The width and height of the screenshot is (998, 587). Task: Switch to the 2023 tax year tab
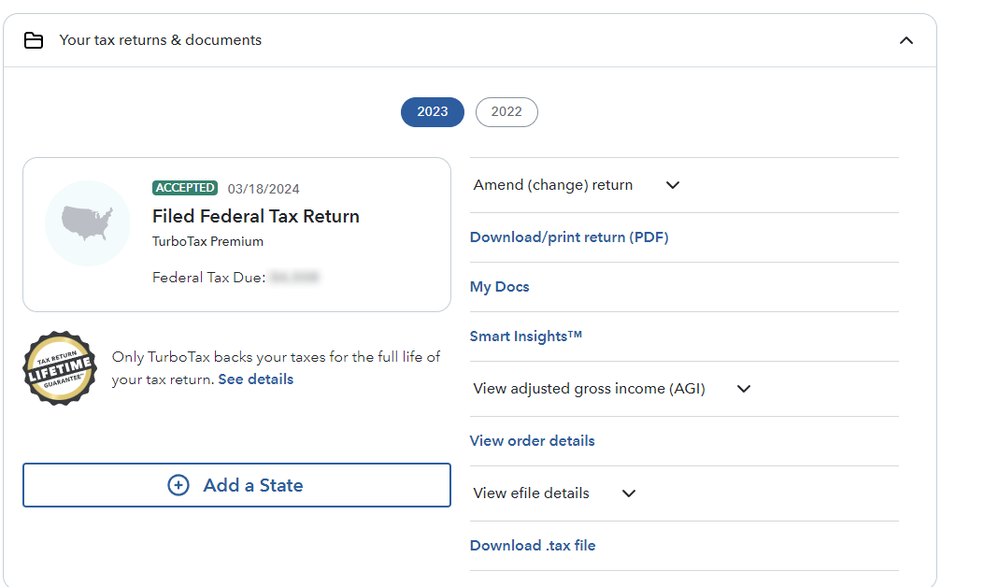point(432,112)
